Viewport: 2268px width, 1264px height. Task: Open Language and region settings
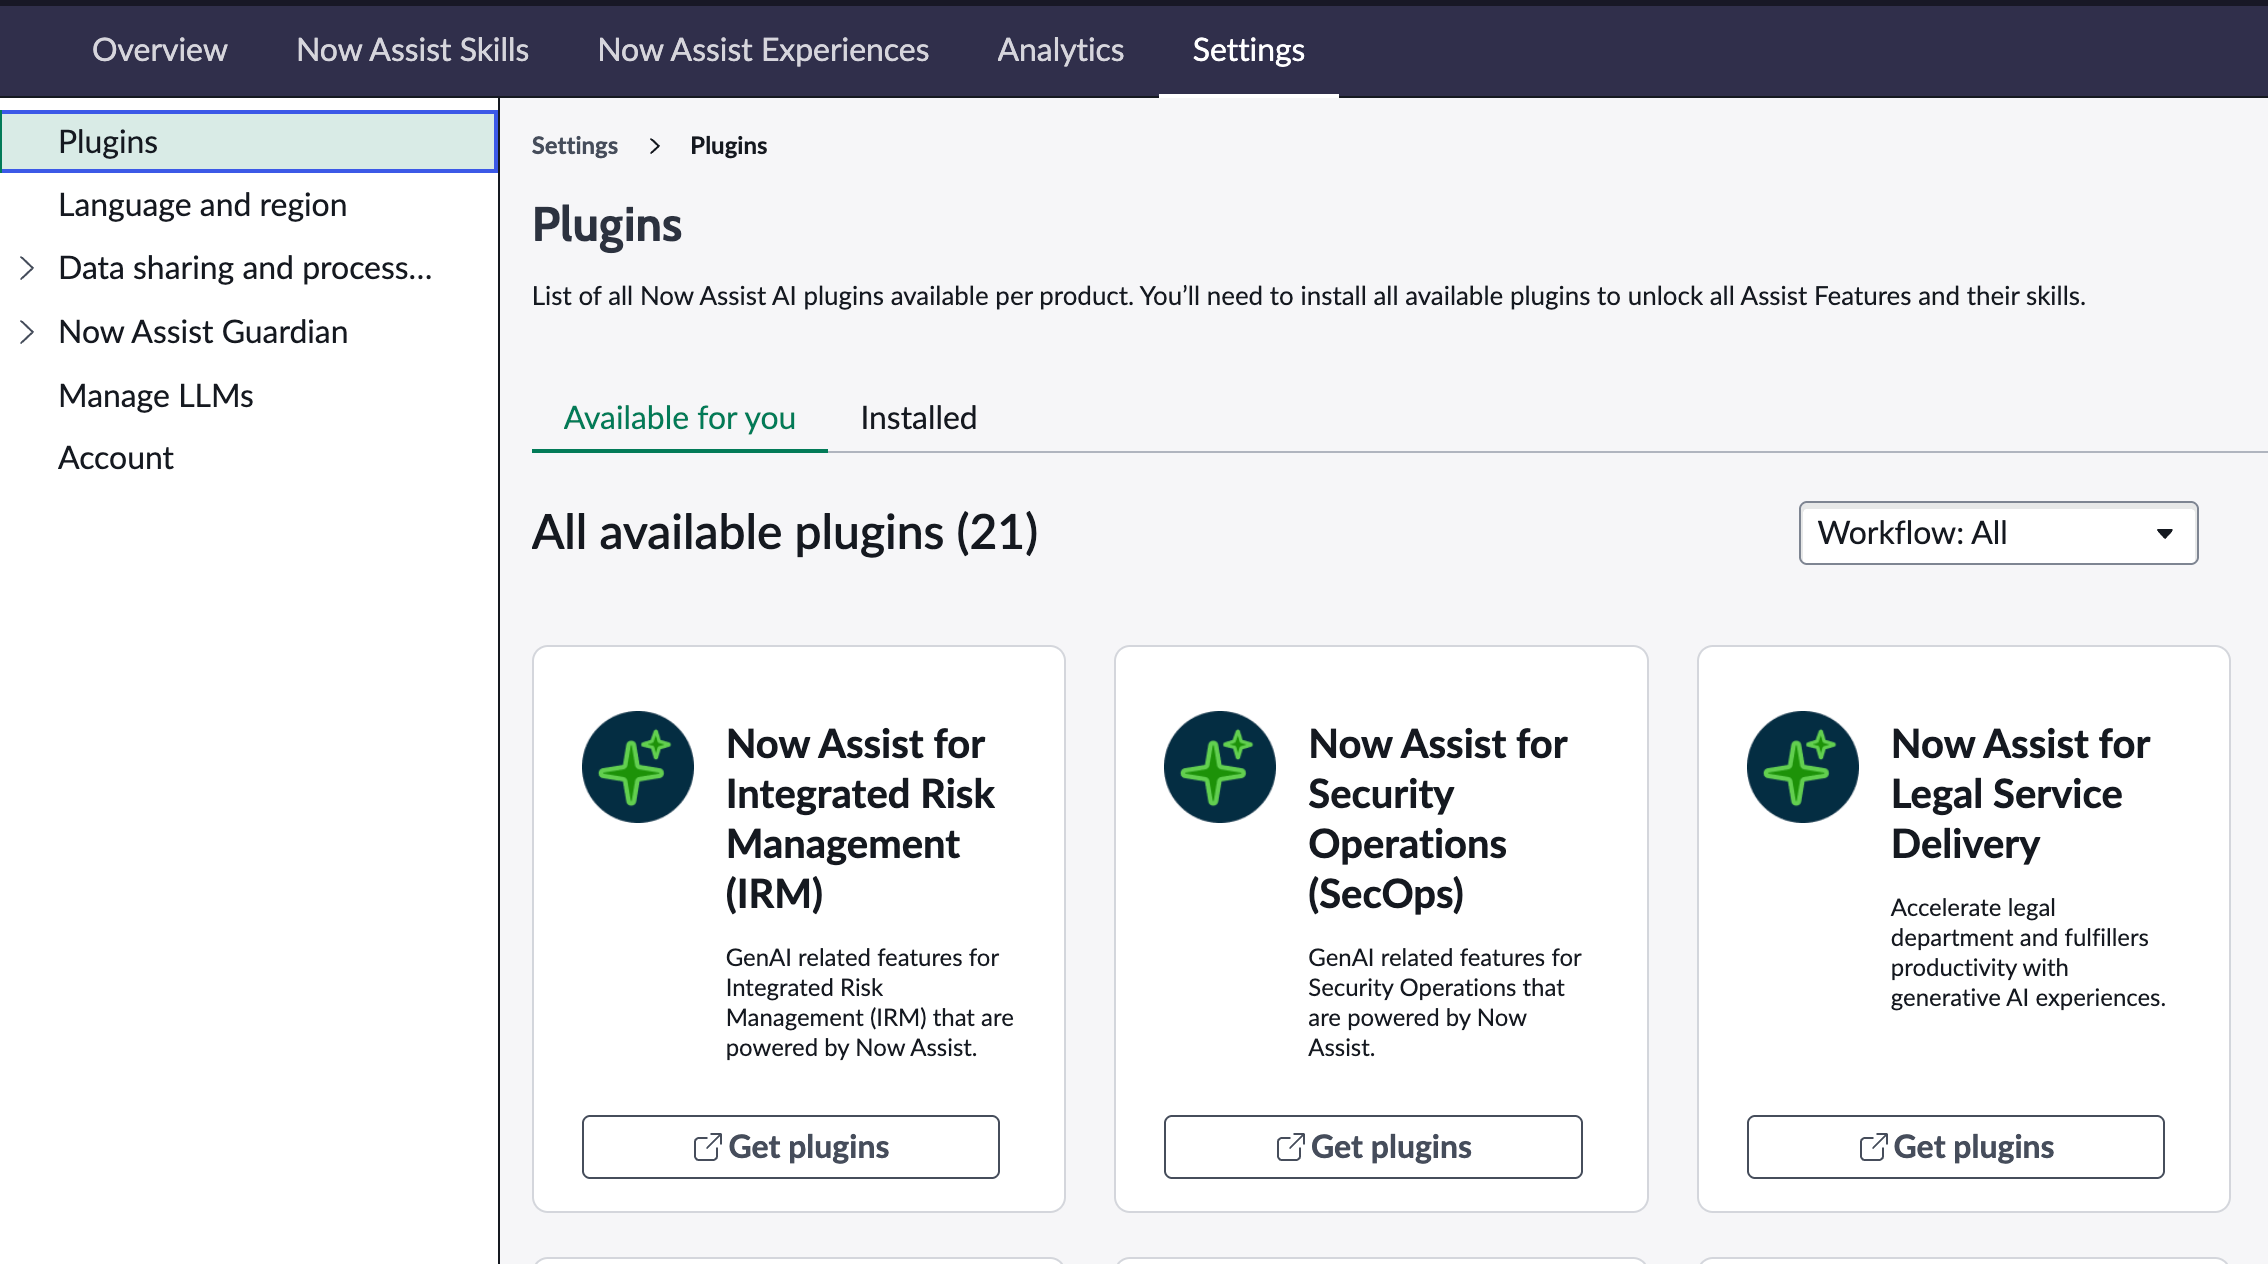point(203,205)
